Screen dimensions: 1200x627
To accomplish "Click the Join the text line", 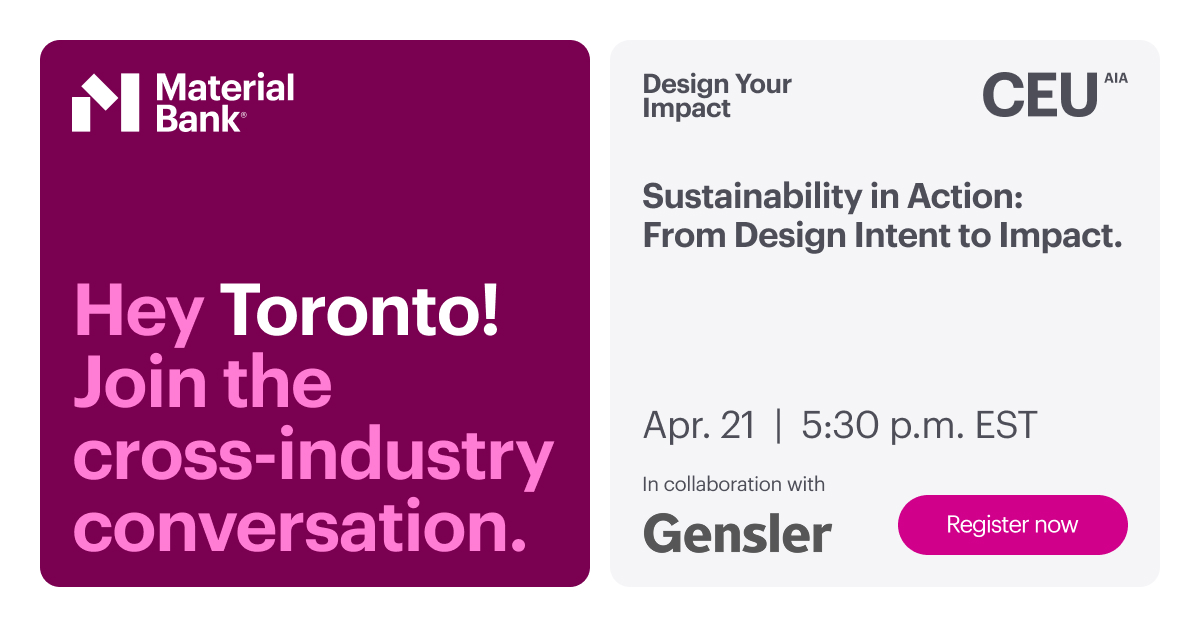I will [203, 383].
